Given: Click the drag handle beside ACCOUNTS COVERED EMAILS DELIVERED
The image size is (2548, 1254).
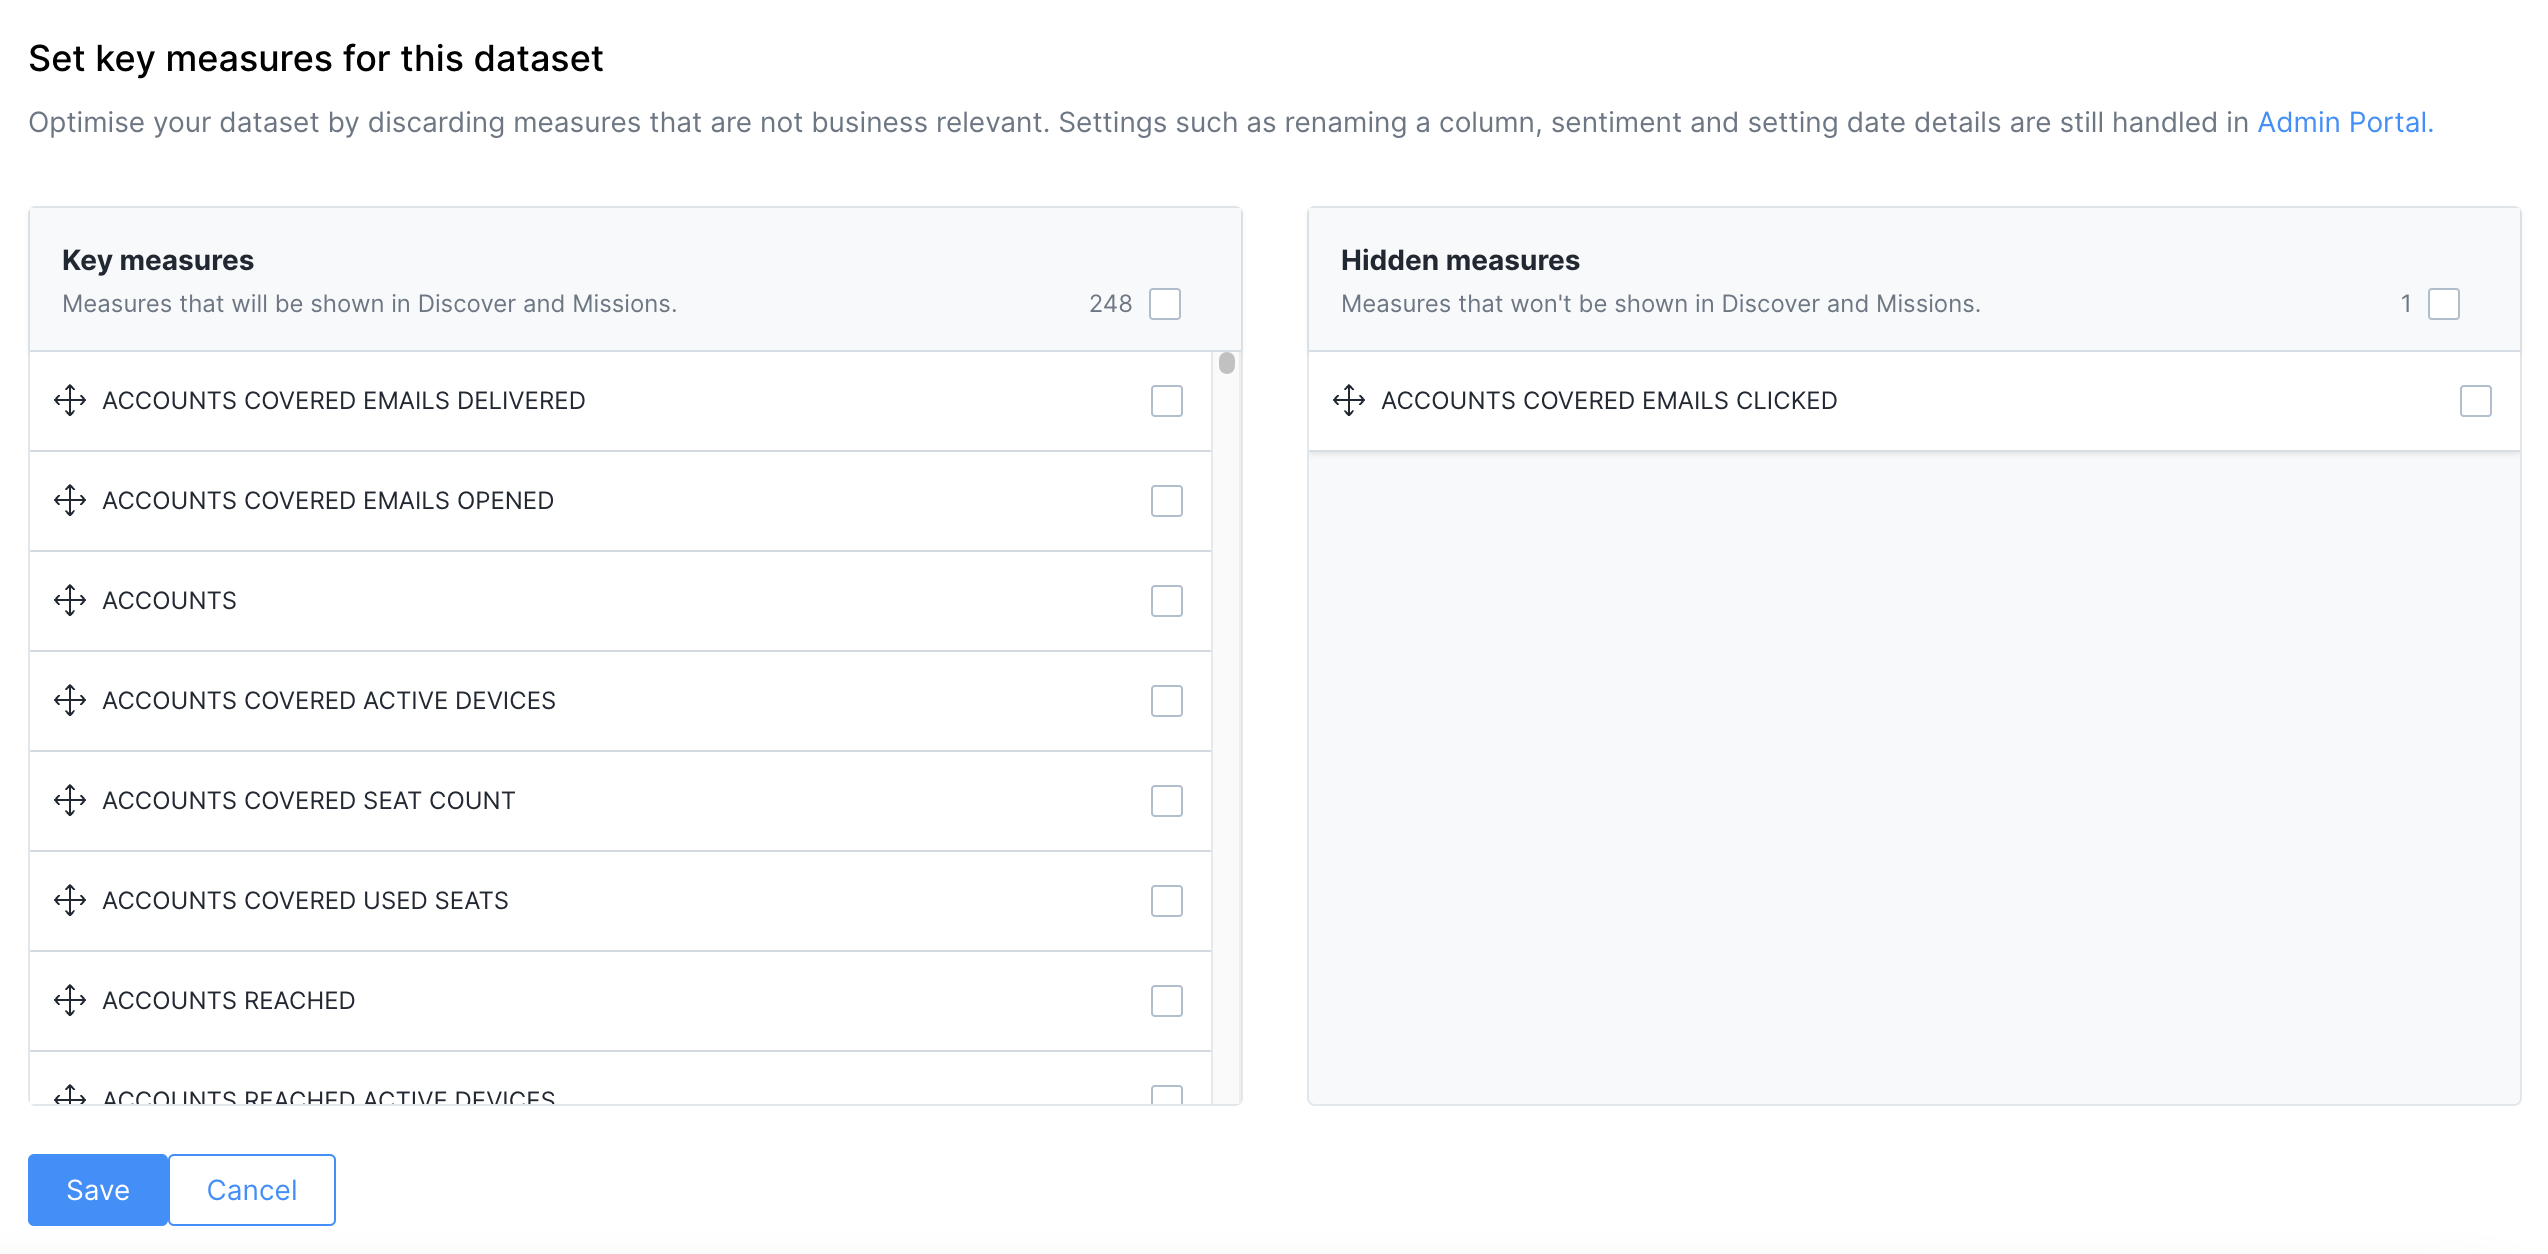Looking at the screenshot, I should click(70, 401).
